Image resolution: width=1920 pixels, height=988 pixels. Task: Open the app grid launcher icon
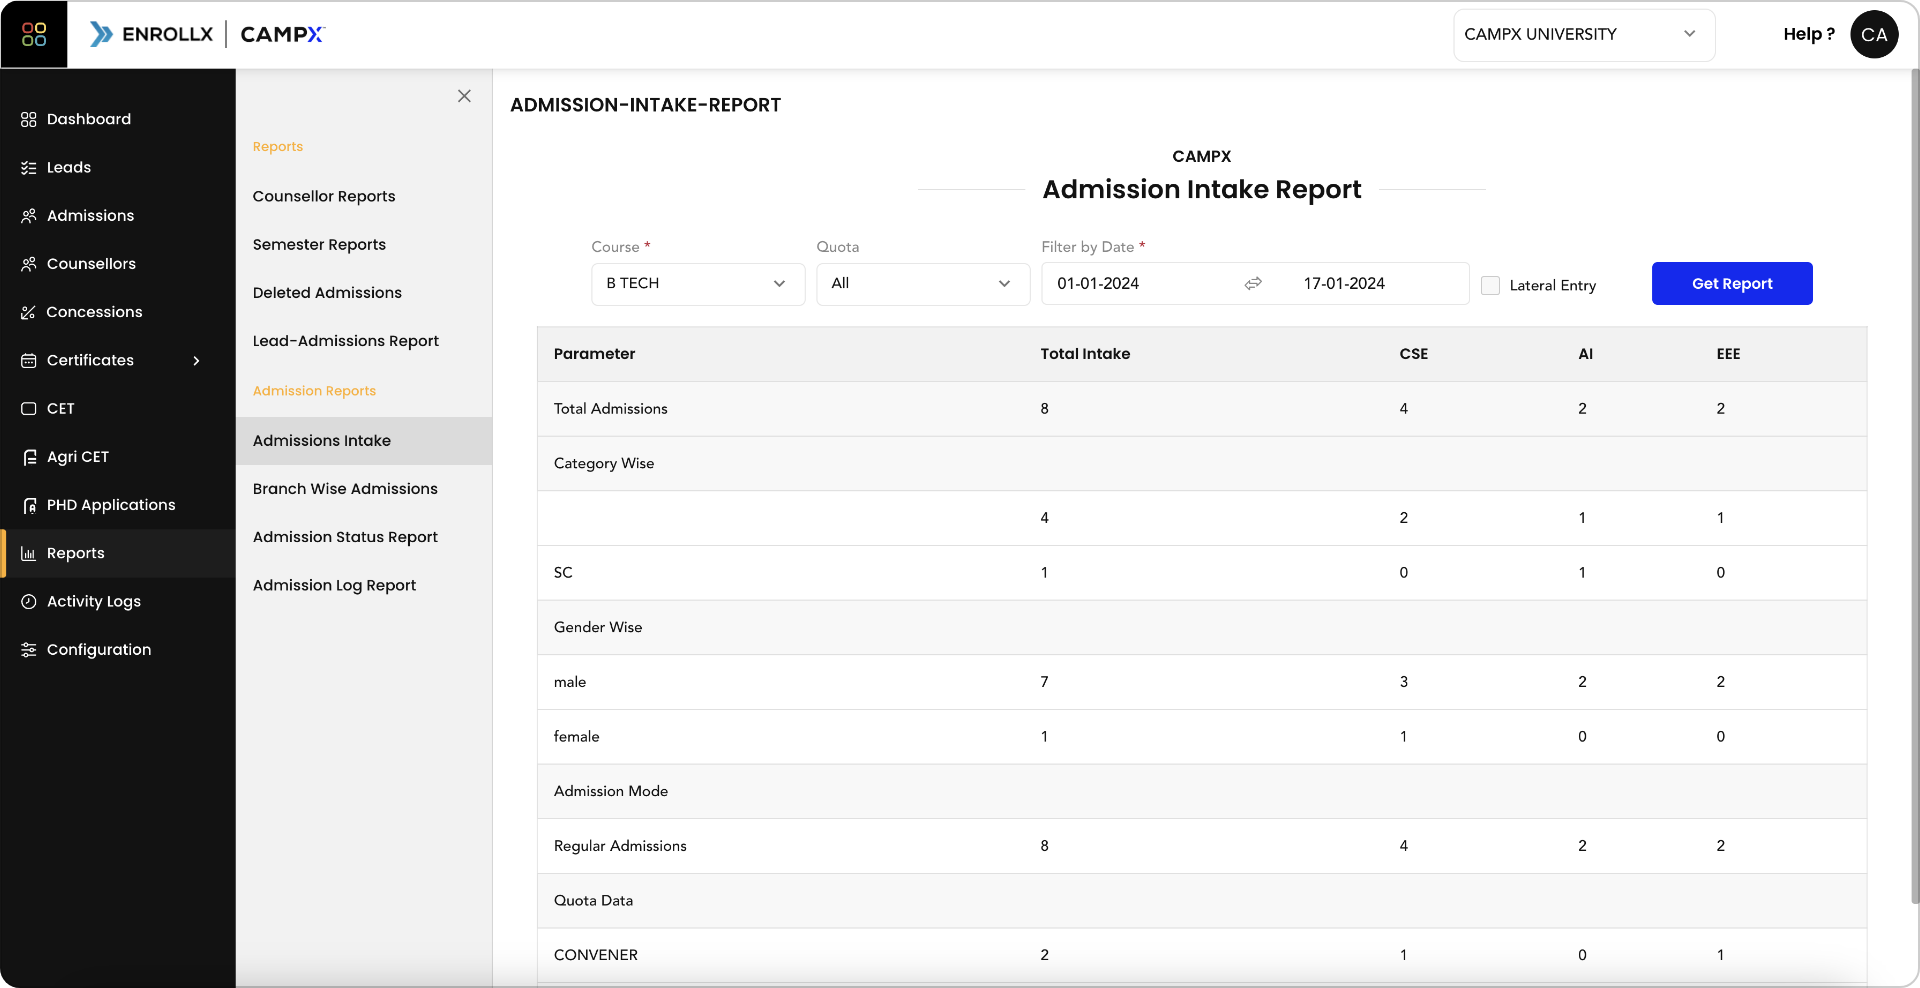(x=34, y=34)
